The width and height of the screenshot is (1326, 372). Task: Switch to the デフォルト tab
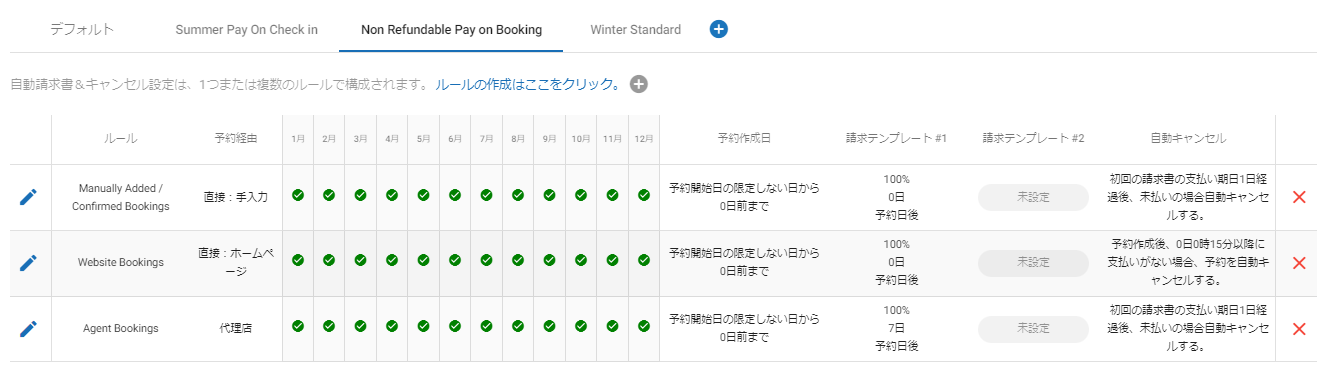tap(82, 29)
